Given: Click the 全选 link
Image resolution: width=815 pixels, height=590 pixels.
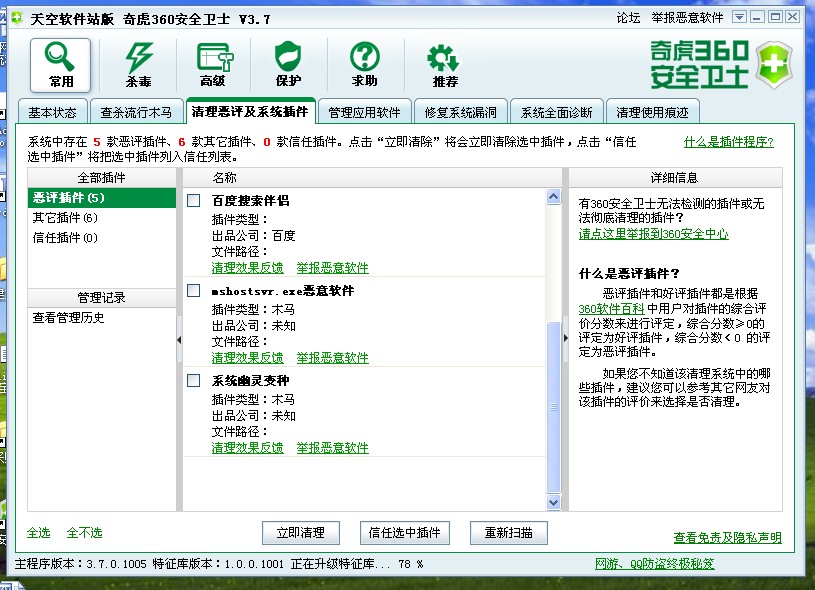Looking at the screenshot, I should [x=38, y=533].
